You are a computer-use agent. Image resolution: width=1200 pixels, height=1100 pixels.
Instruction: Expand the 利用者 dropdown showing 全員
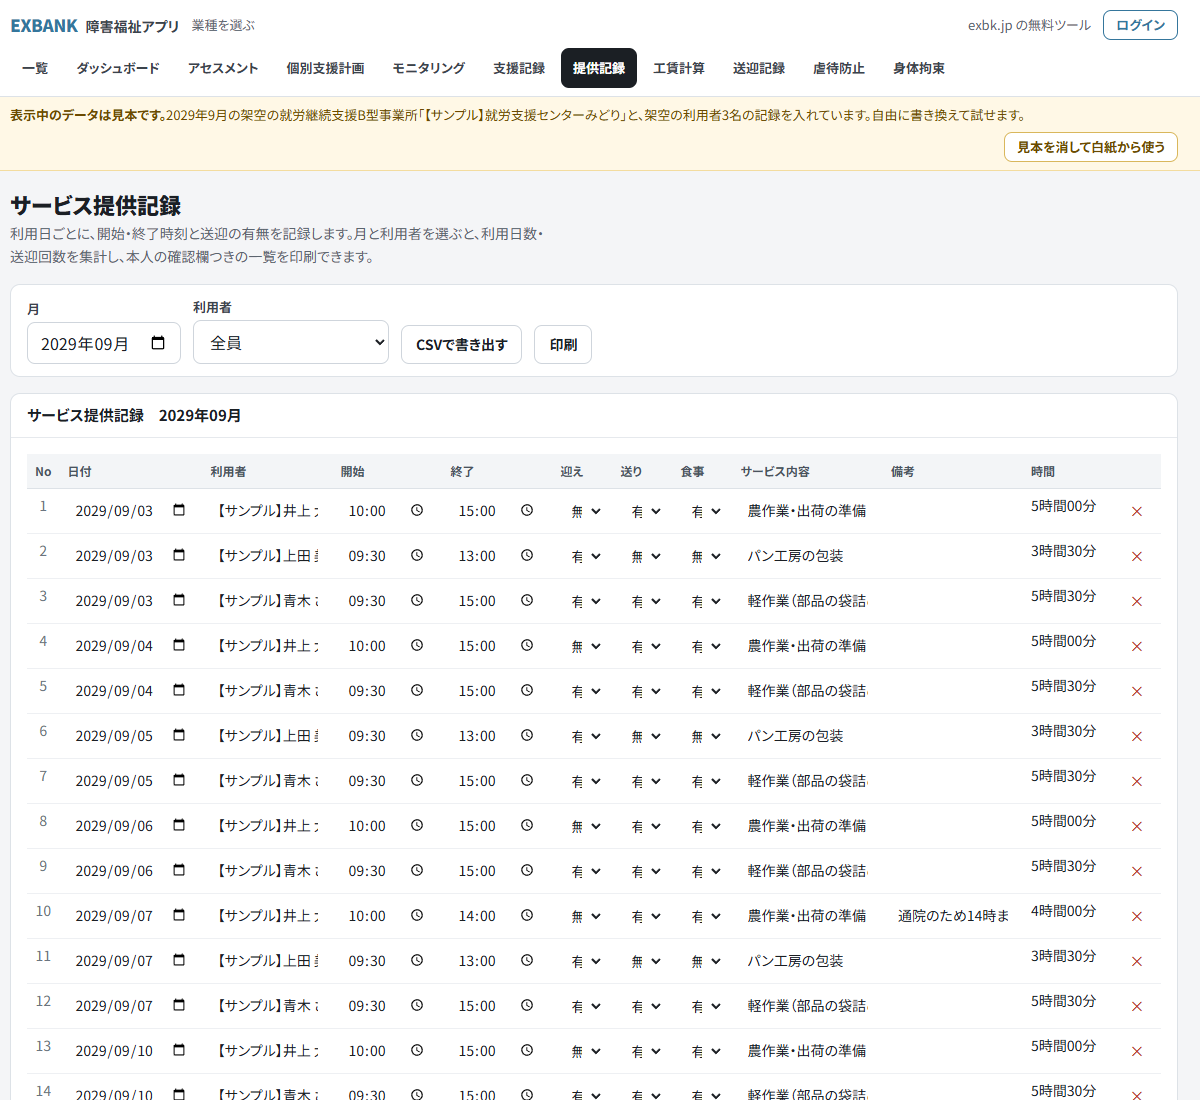tap(291, 342)
